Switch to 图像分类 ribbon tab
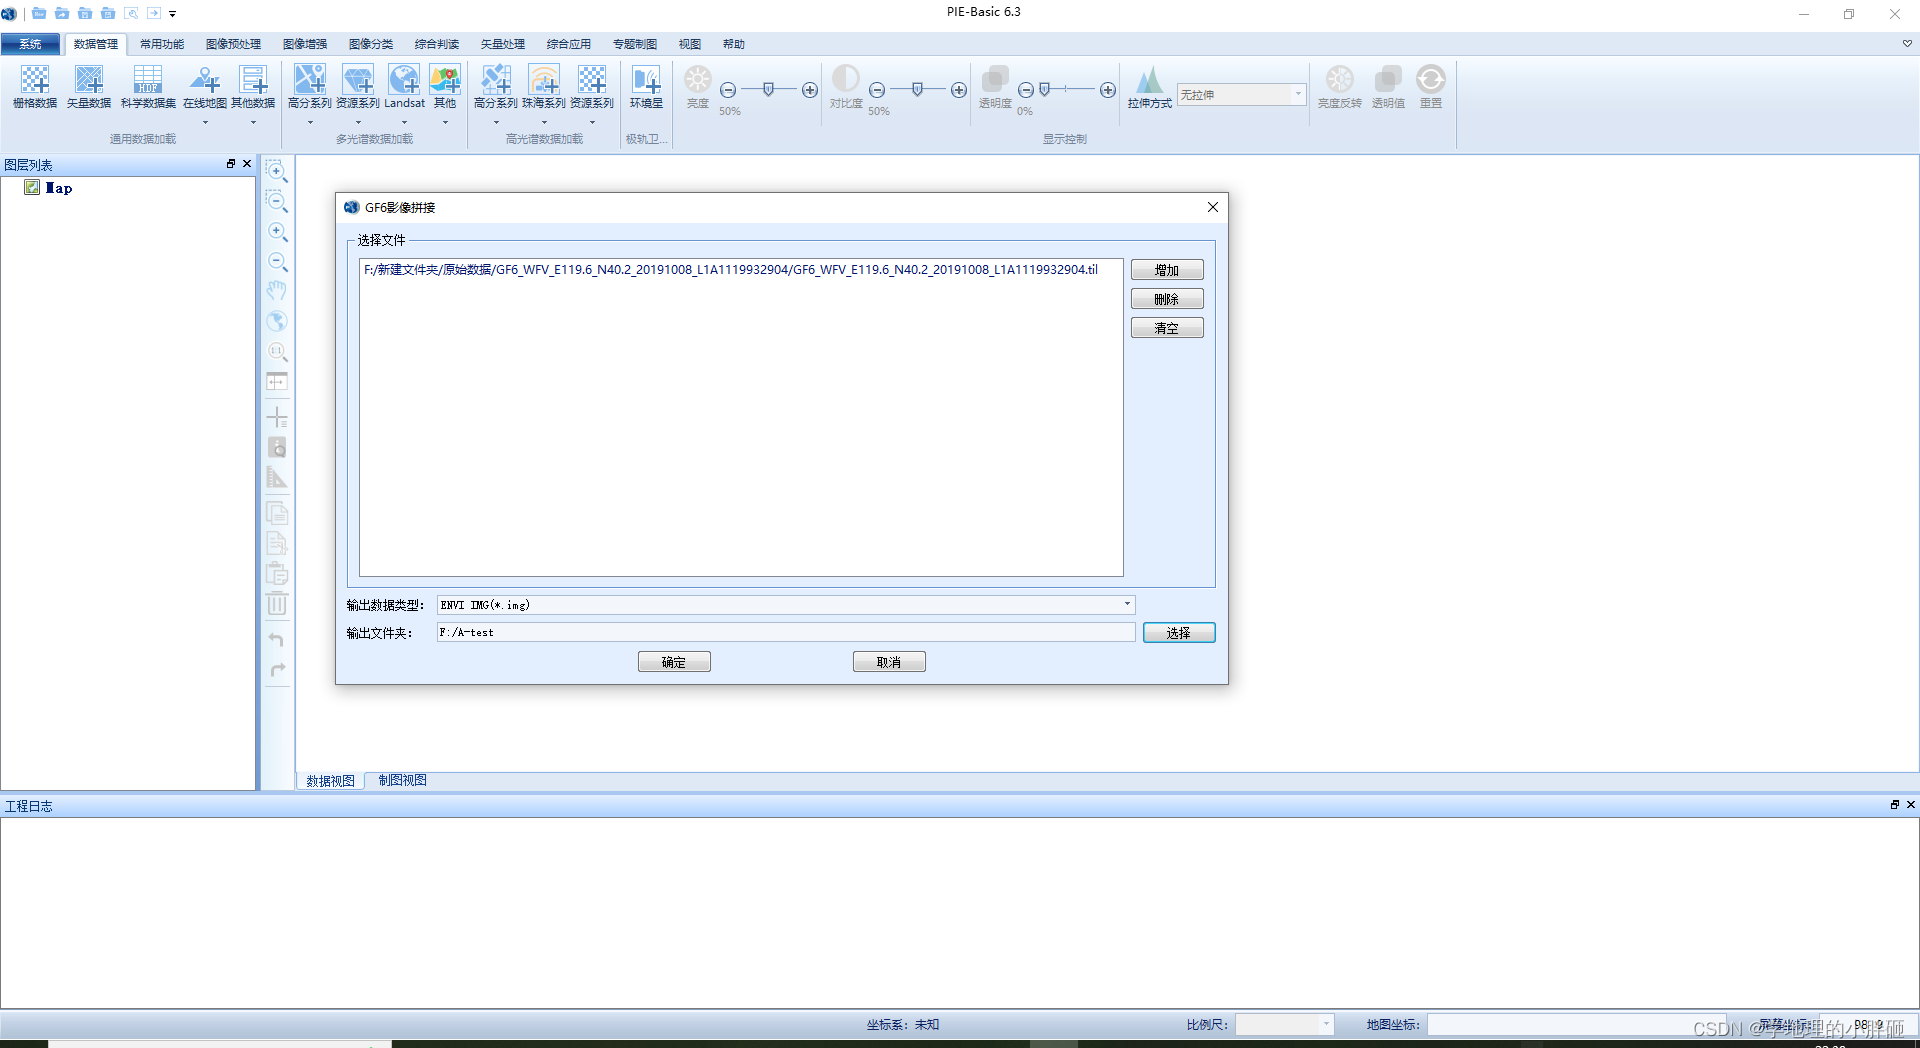 point(371,44)
